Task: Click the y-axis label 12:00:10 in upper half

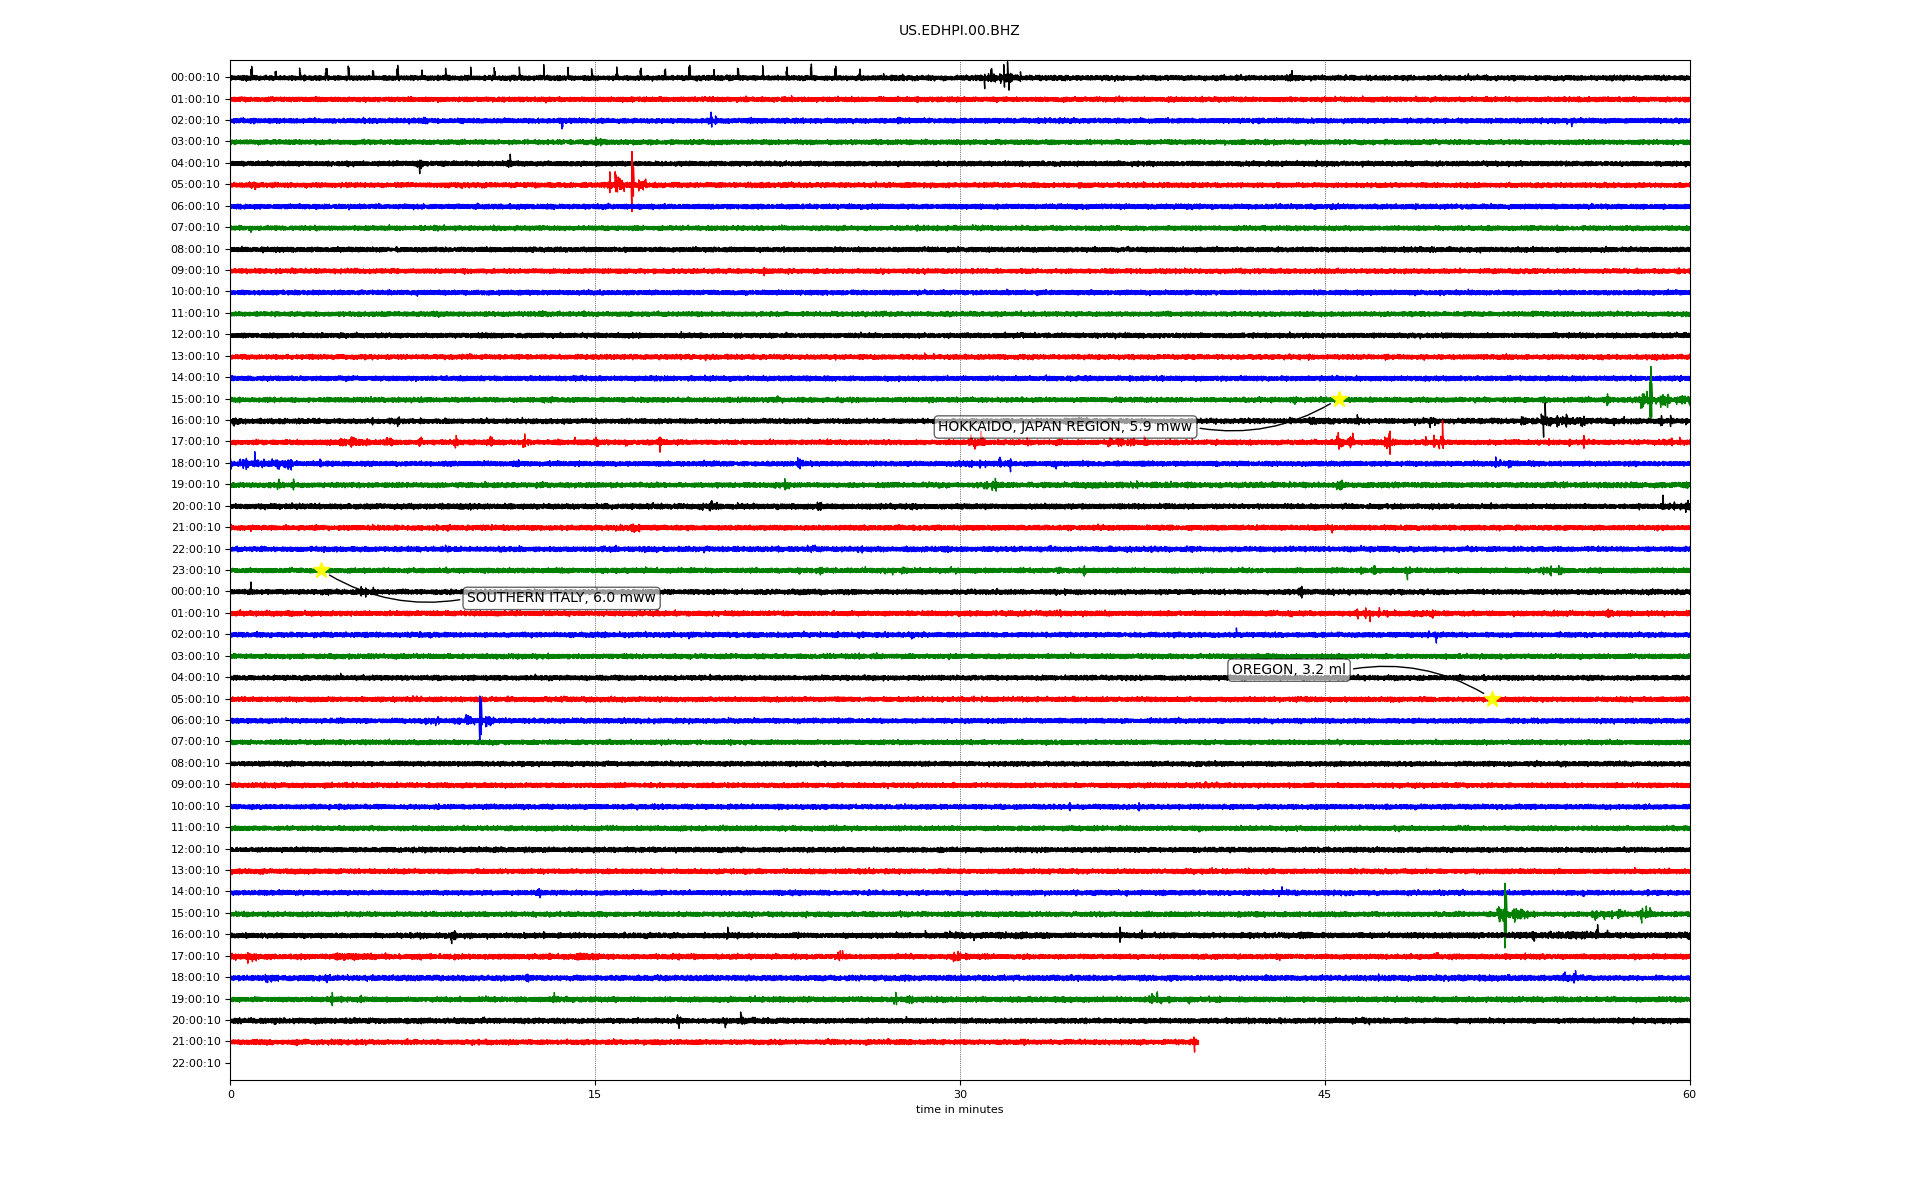Action: pyautogui.click(x=196, y=335)
